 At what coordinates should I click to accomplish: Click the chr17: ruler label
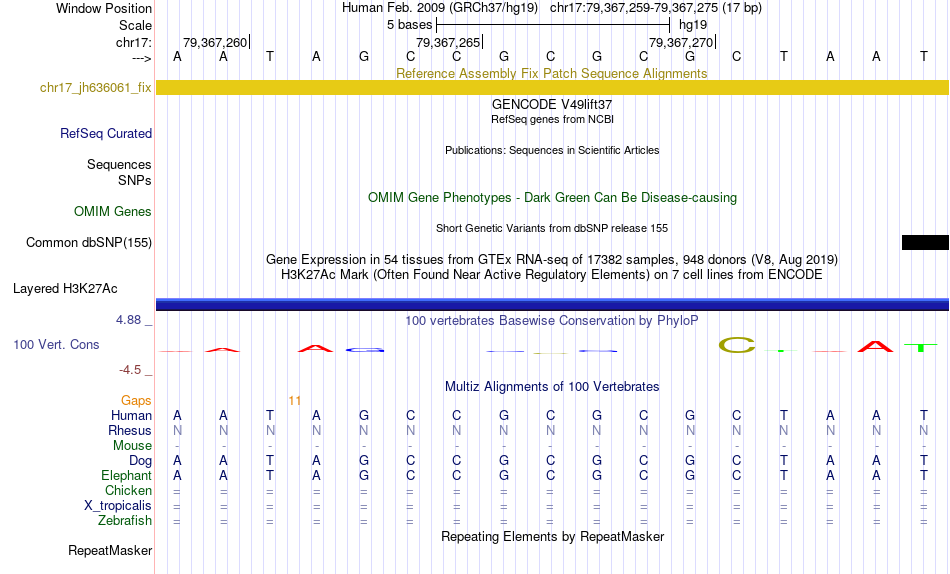click(134, 42)
